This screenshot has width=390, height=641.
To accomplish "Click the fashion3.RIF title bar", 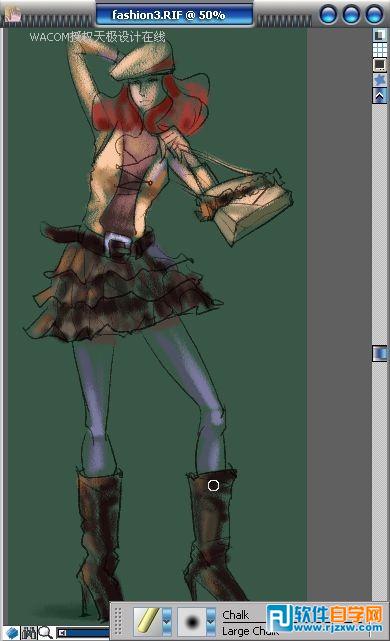I will pos(174,15).
